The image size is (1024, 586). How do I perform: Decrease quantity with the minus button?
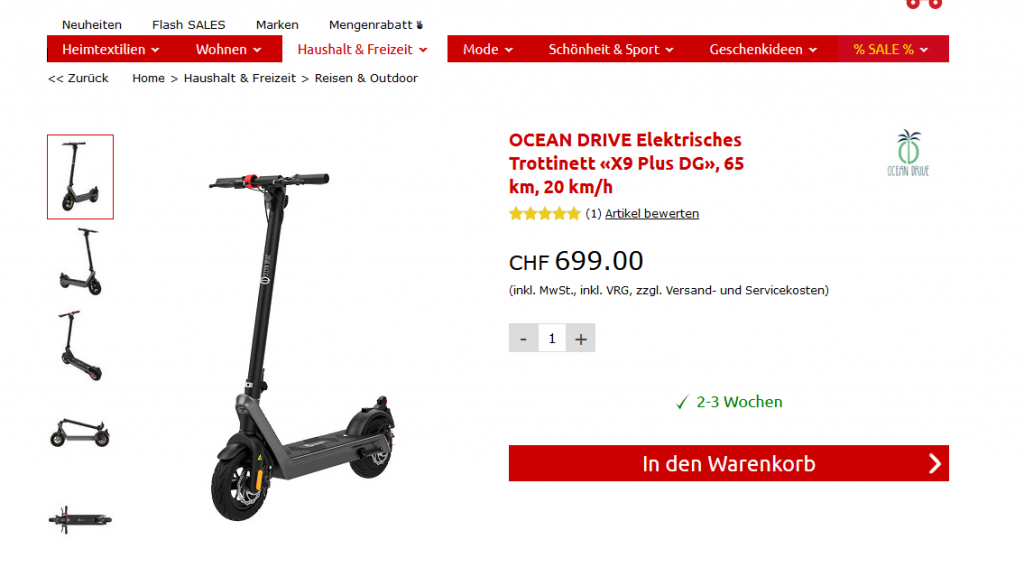[523, 338]
